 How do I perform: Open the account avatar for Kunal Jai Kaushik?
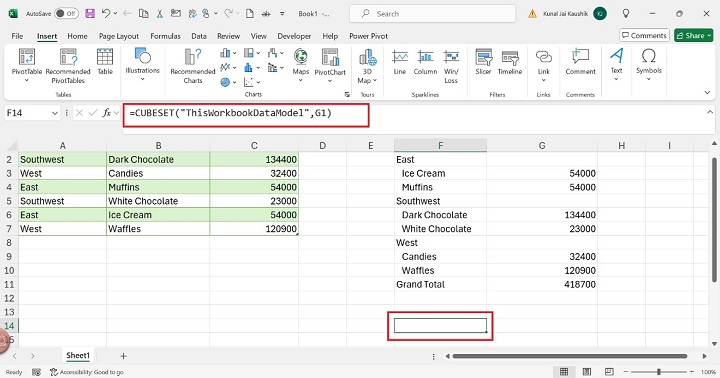click(599, 14)
